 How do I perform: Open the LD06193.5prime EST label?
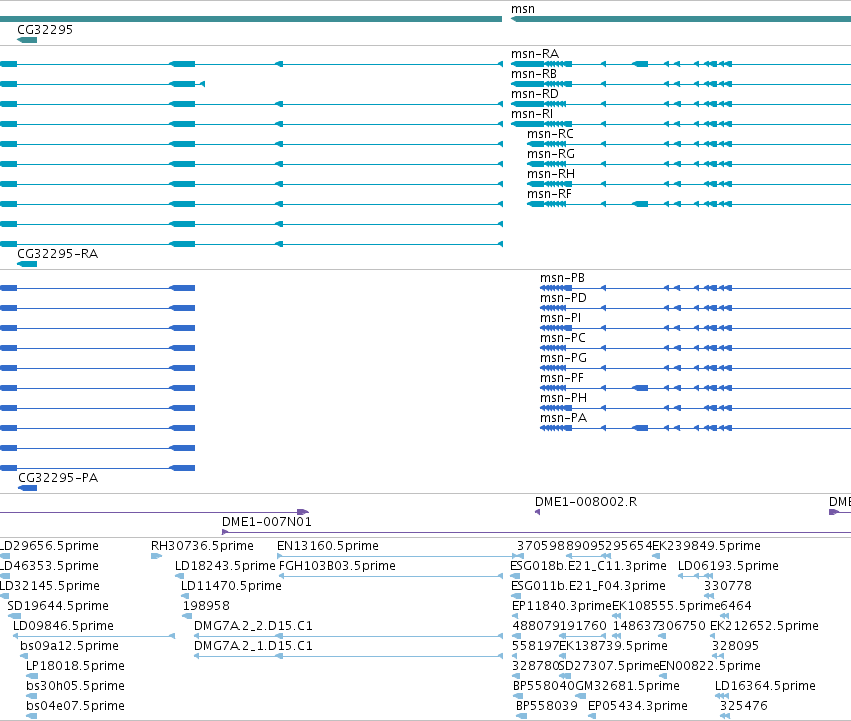pyautogui.click(x=728, y=566)
